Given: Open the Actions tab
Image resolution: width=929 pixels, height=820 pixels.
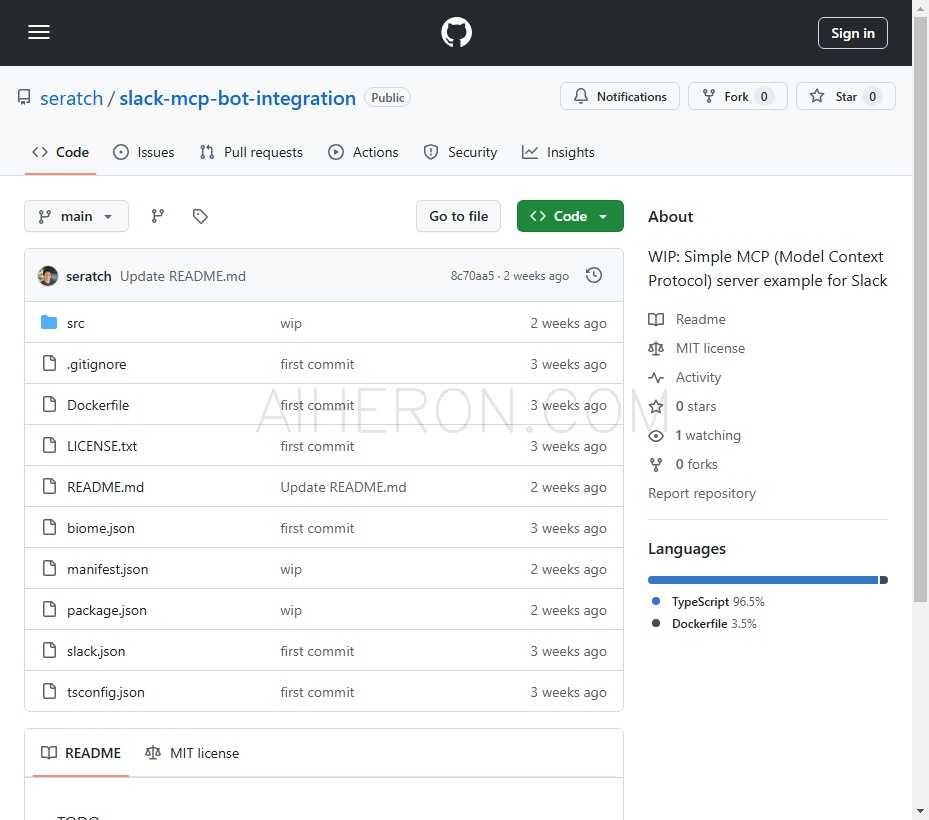Looking at the screenshot, I should (363, 152).
